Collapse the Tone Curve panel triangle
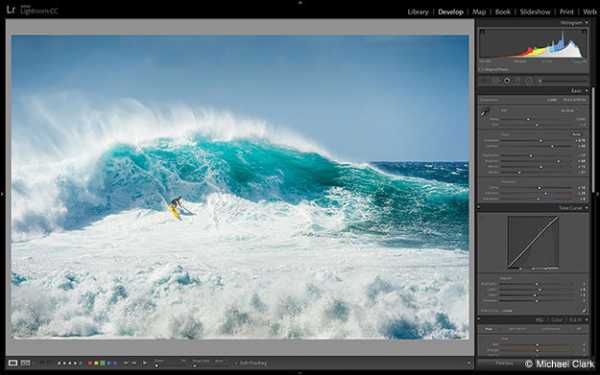The width and height of the screenshot is (600, 375). [586, 207]
